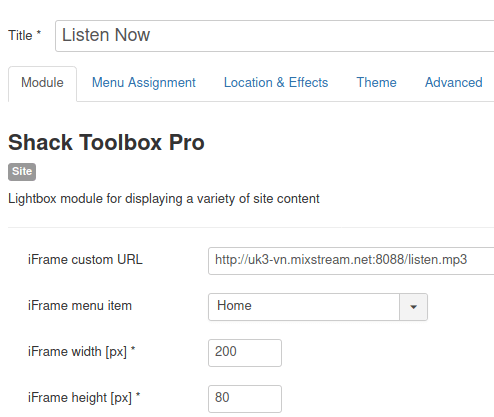Click the iFrame width field
The height and width of the screenshot is (417, 494).
pos(245,353)
